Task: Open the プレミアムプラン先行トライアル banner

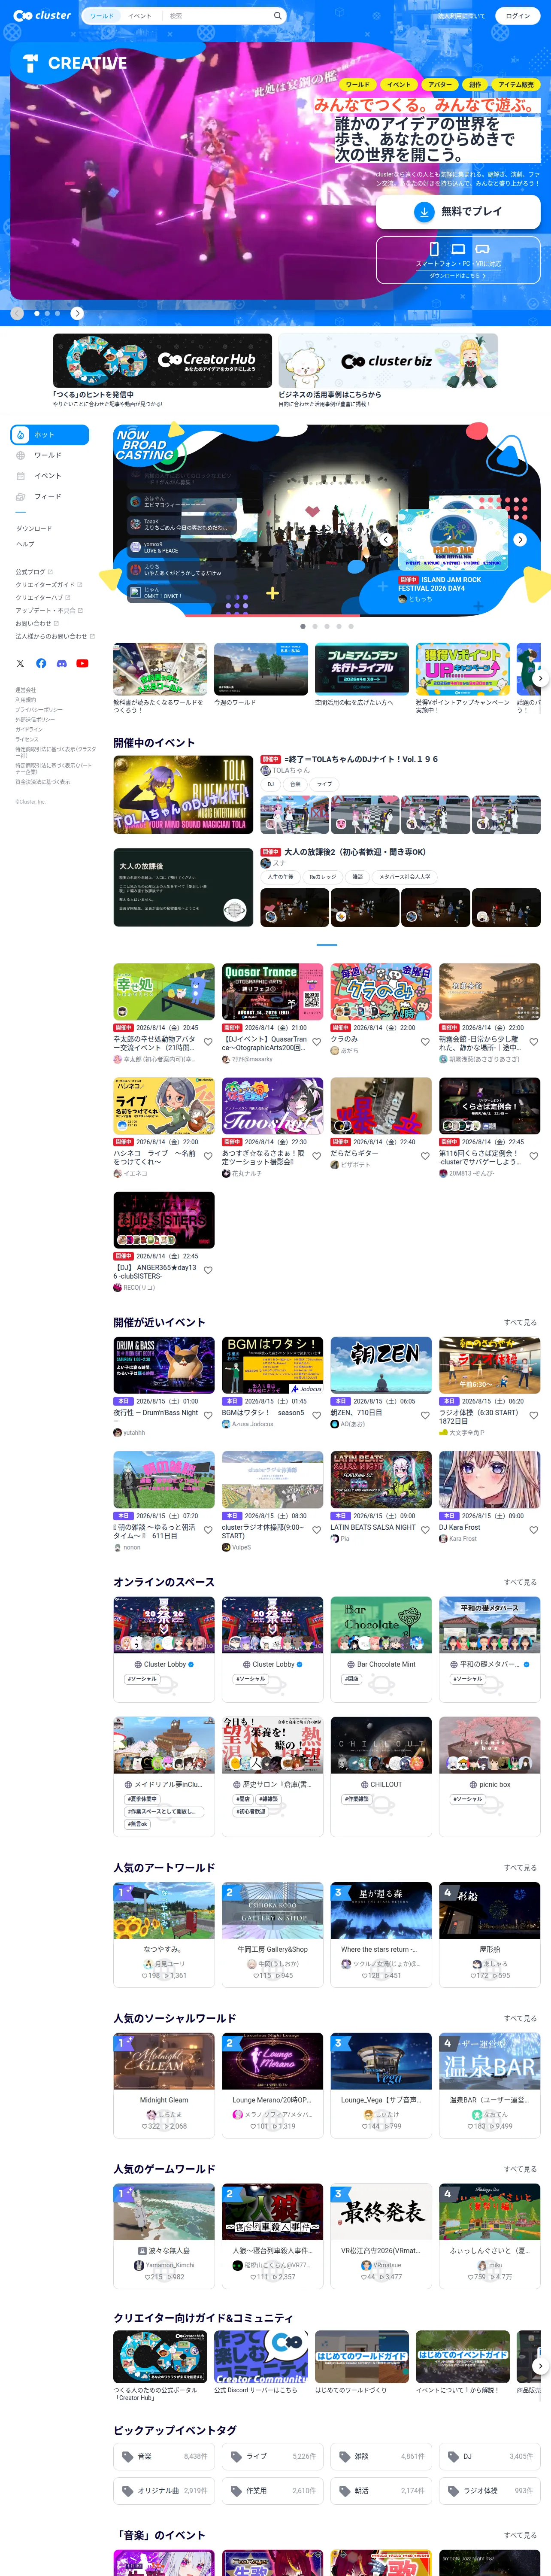Action: (362, 669)
